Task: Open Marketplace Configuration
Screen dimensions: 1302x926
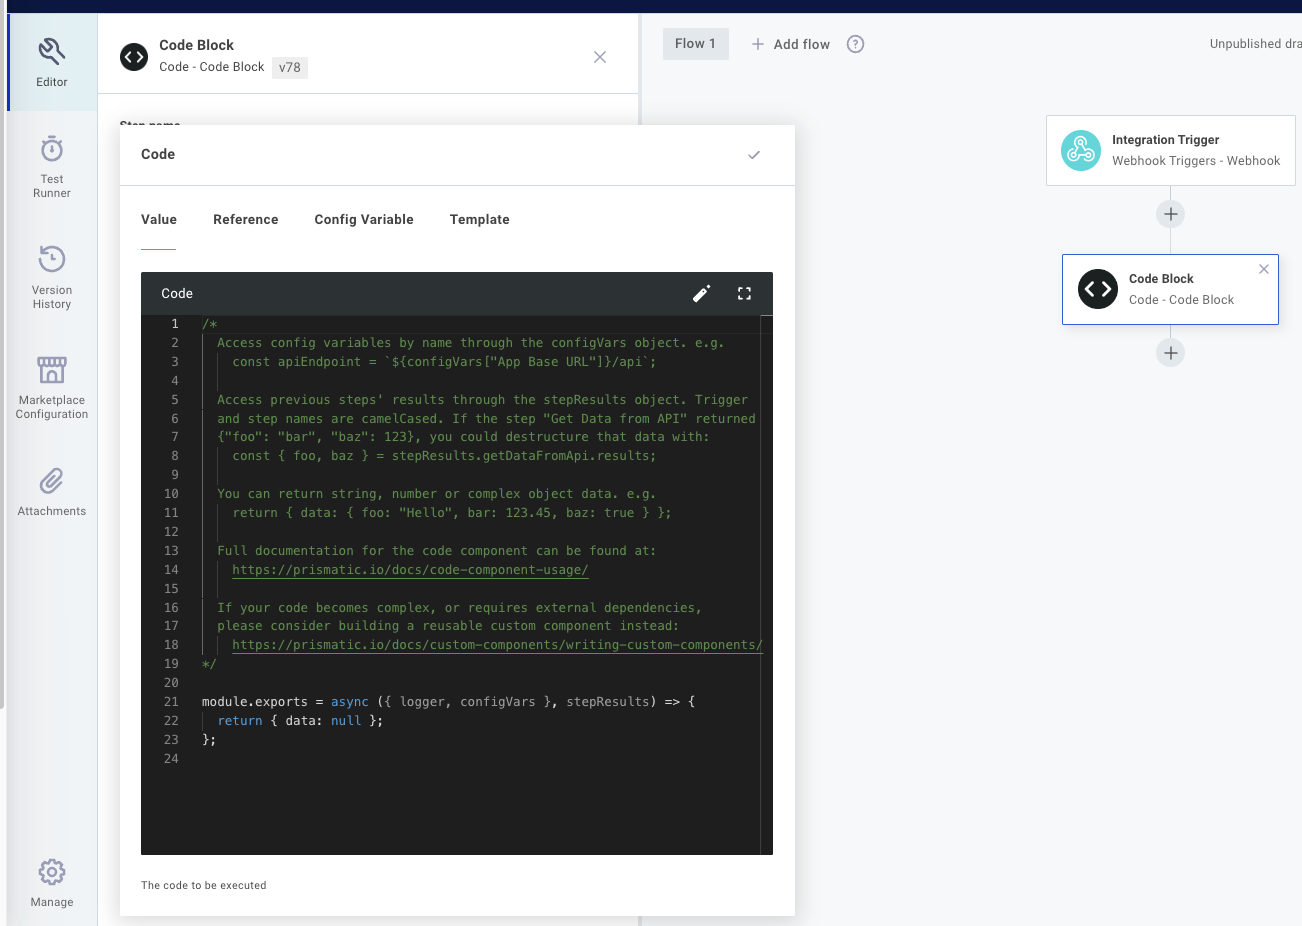Action: point(52,387)
